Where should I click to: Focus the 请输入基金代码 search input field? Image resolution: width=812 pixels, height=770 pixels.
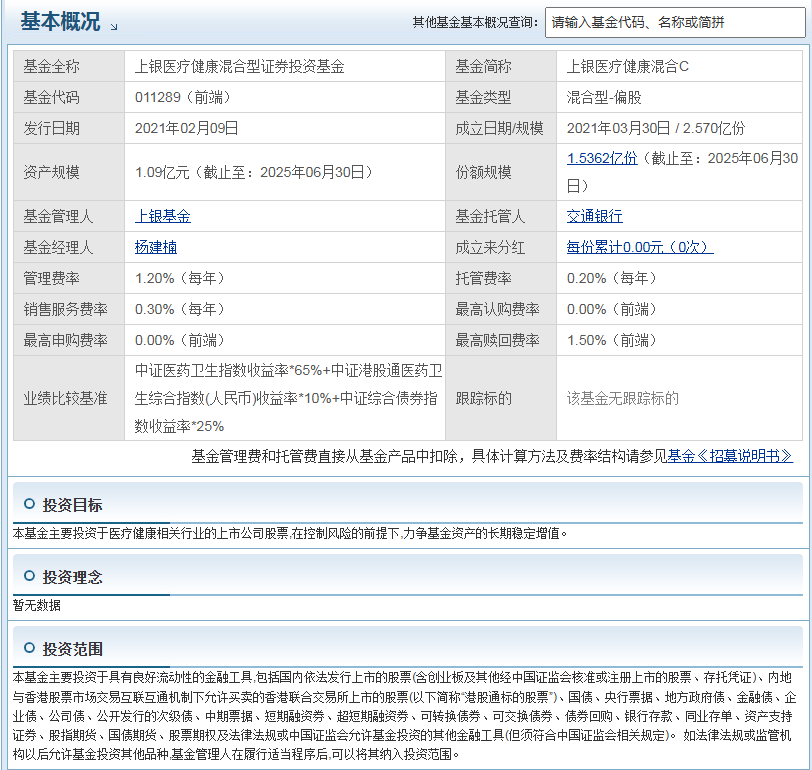click(x=675, y=22)
